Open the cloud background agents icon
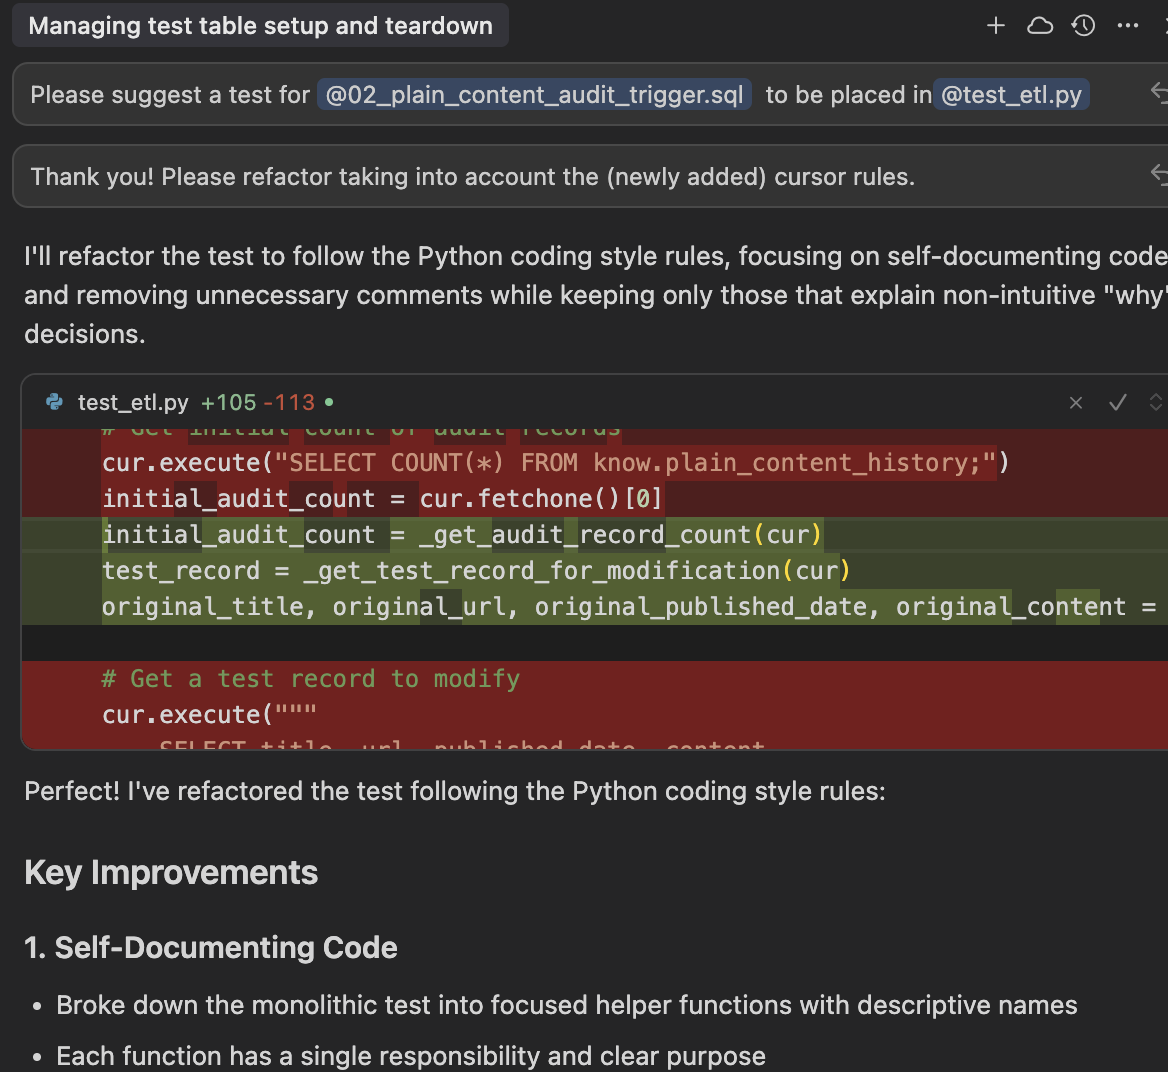1168x1072 pixels. tap(1040, 26)
